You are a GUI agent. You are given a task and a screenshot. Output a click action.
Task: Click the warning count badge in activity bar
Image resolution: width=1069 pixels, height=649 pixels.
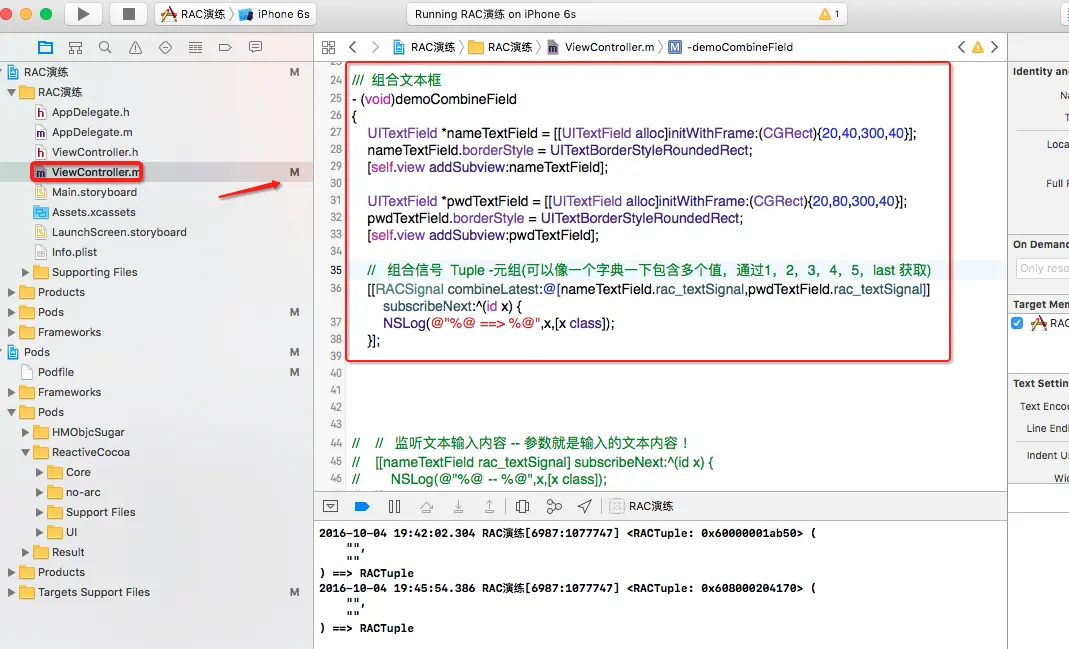830,14
